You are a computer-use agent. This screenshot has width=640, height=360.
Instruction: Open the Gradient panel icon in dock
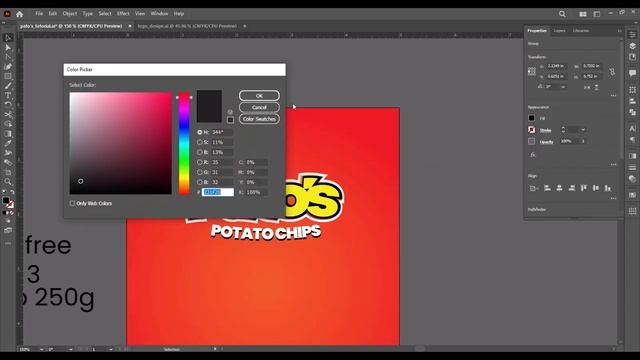(x=632, y=156)
